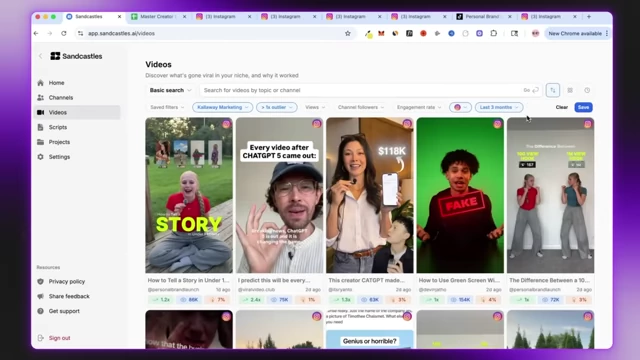Viewport: 640px width, 360px height.
Task: Open the Chrome three-dot menu
Action: click(x=607, y=33)
